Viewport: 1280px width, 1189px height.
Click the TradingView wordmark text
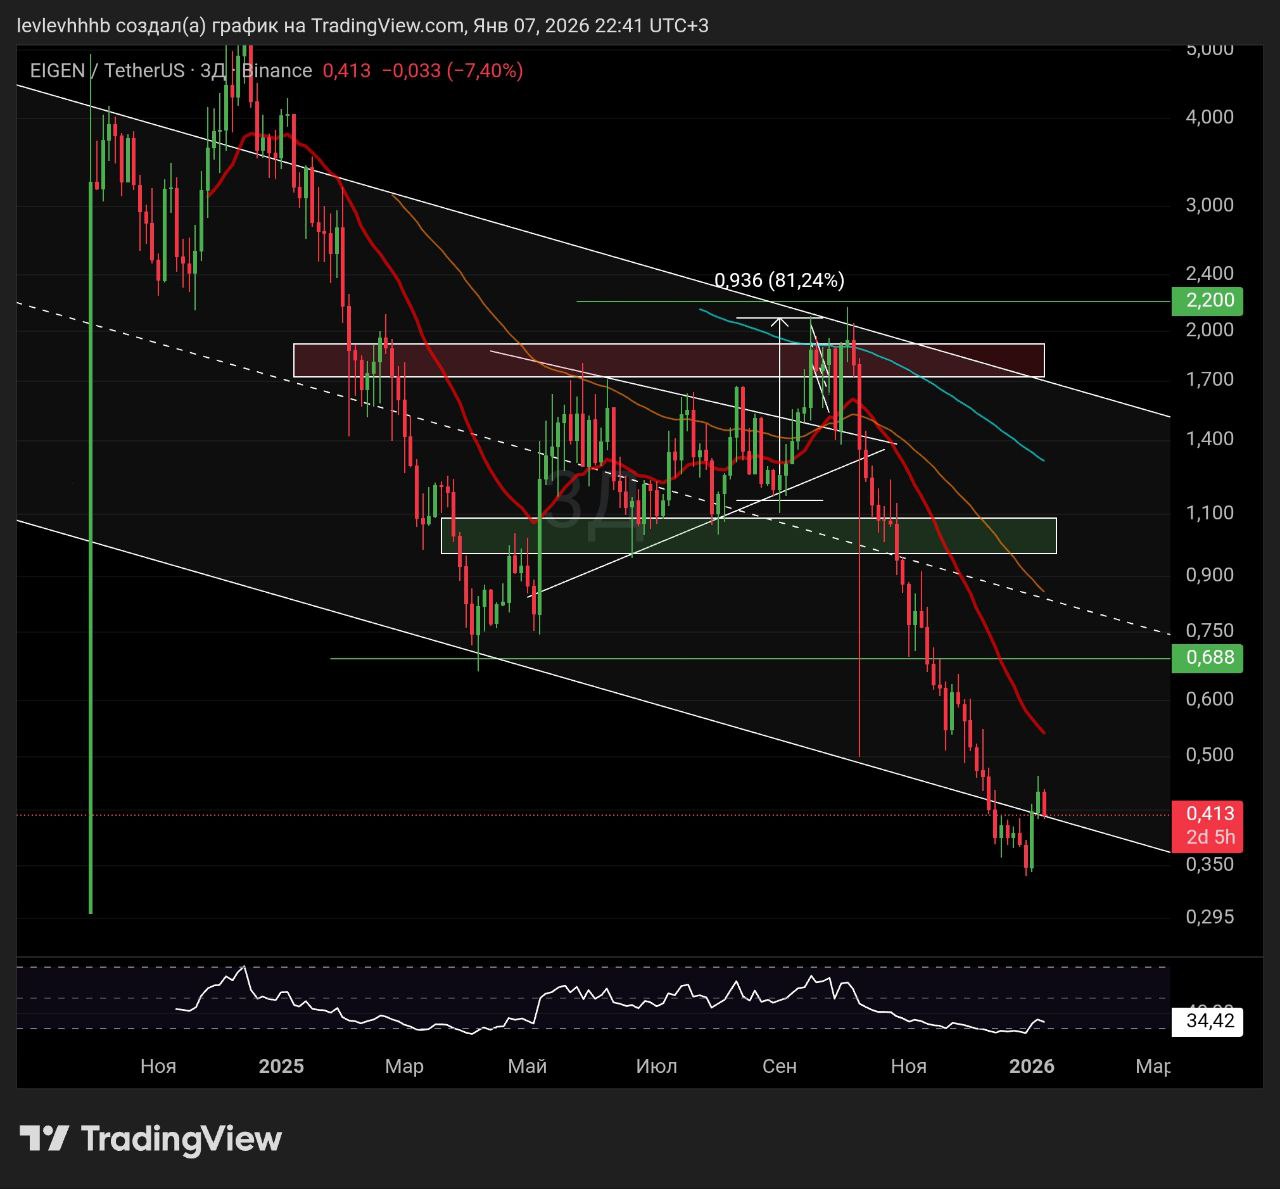point(181,1138)
